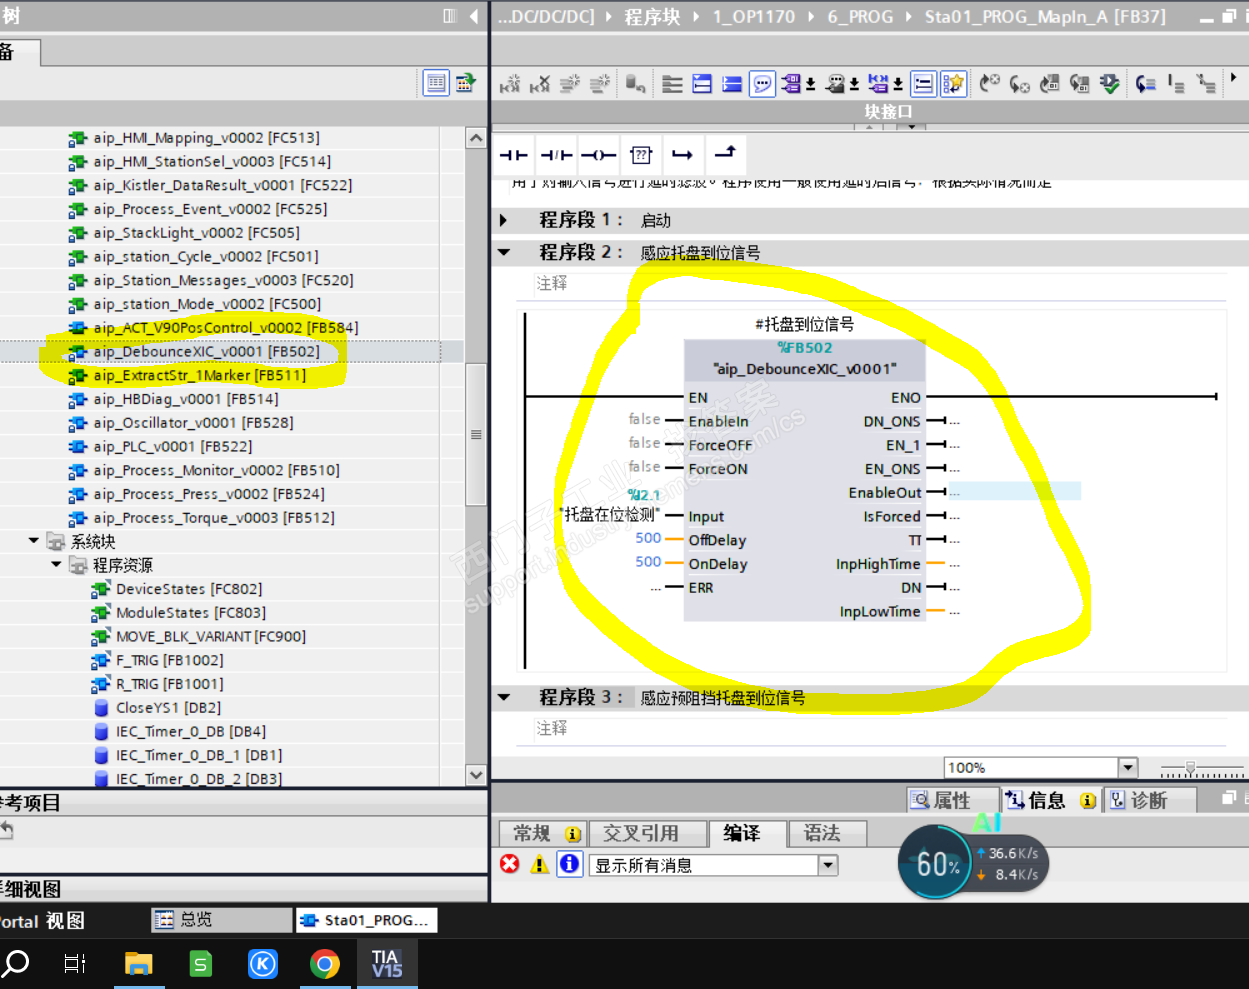Expand 程序段 1 启动 network
Viewport: 1249px width, 989px height.
pos(503,220)
